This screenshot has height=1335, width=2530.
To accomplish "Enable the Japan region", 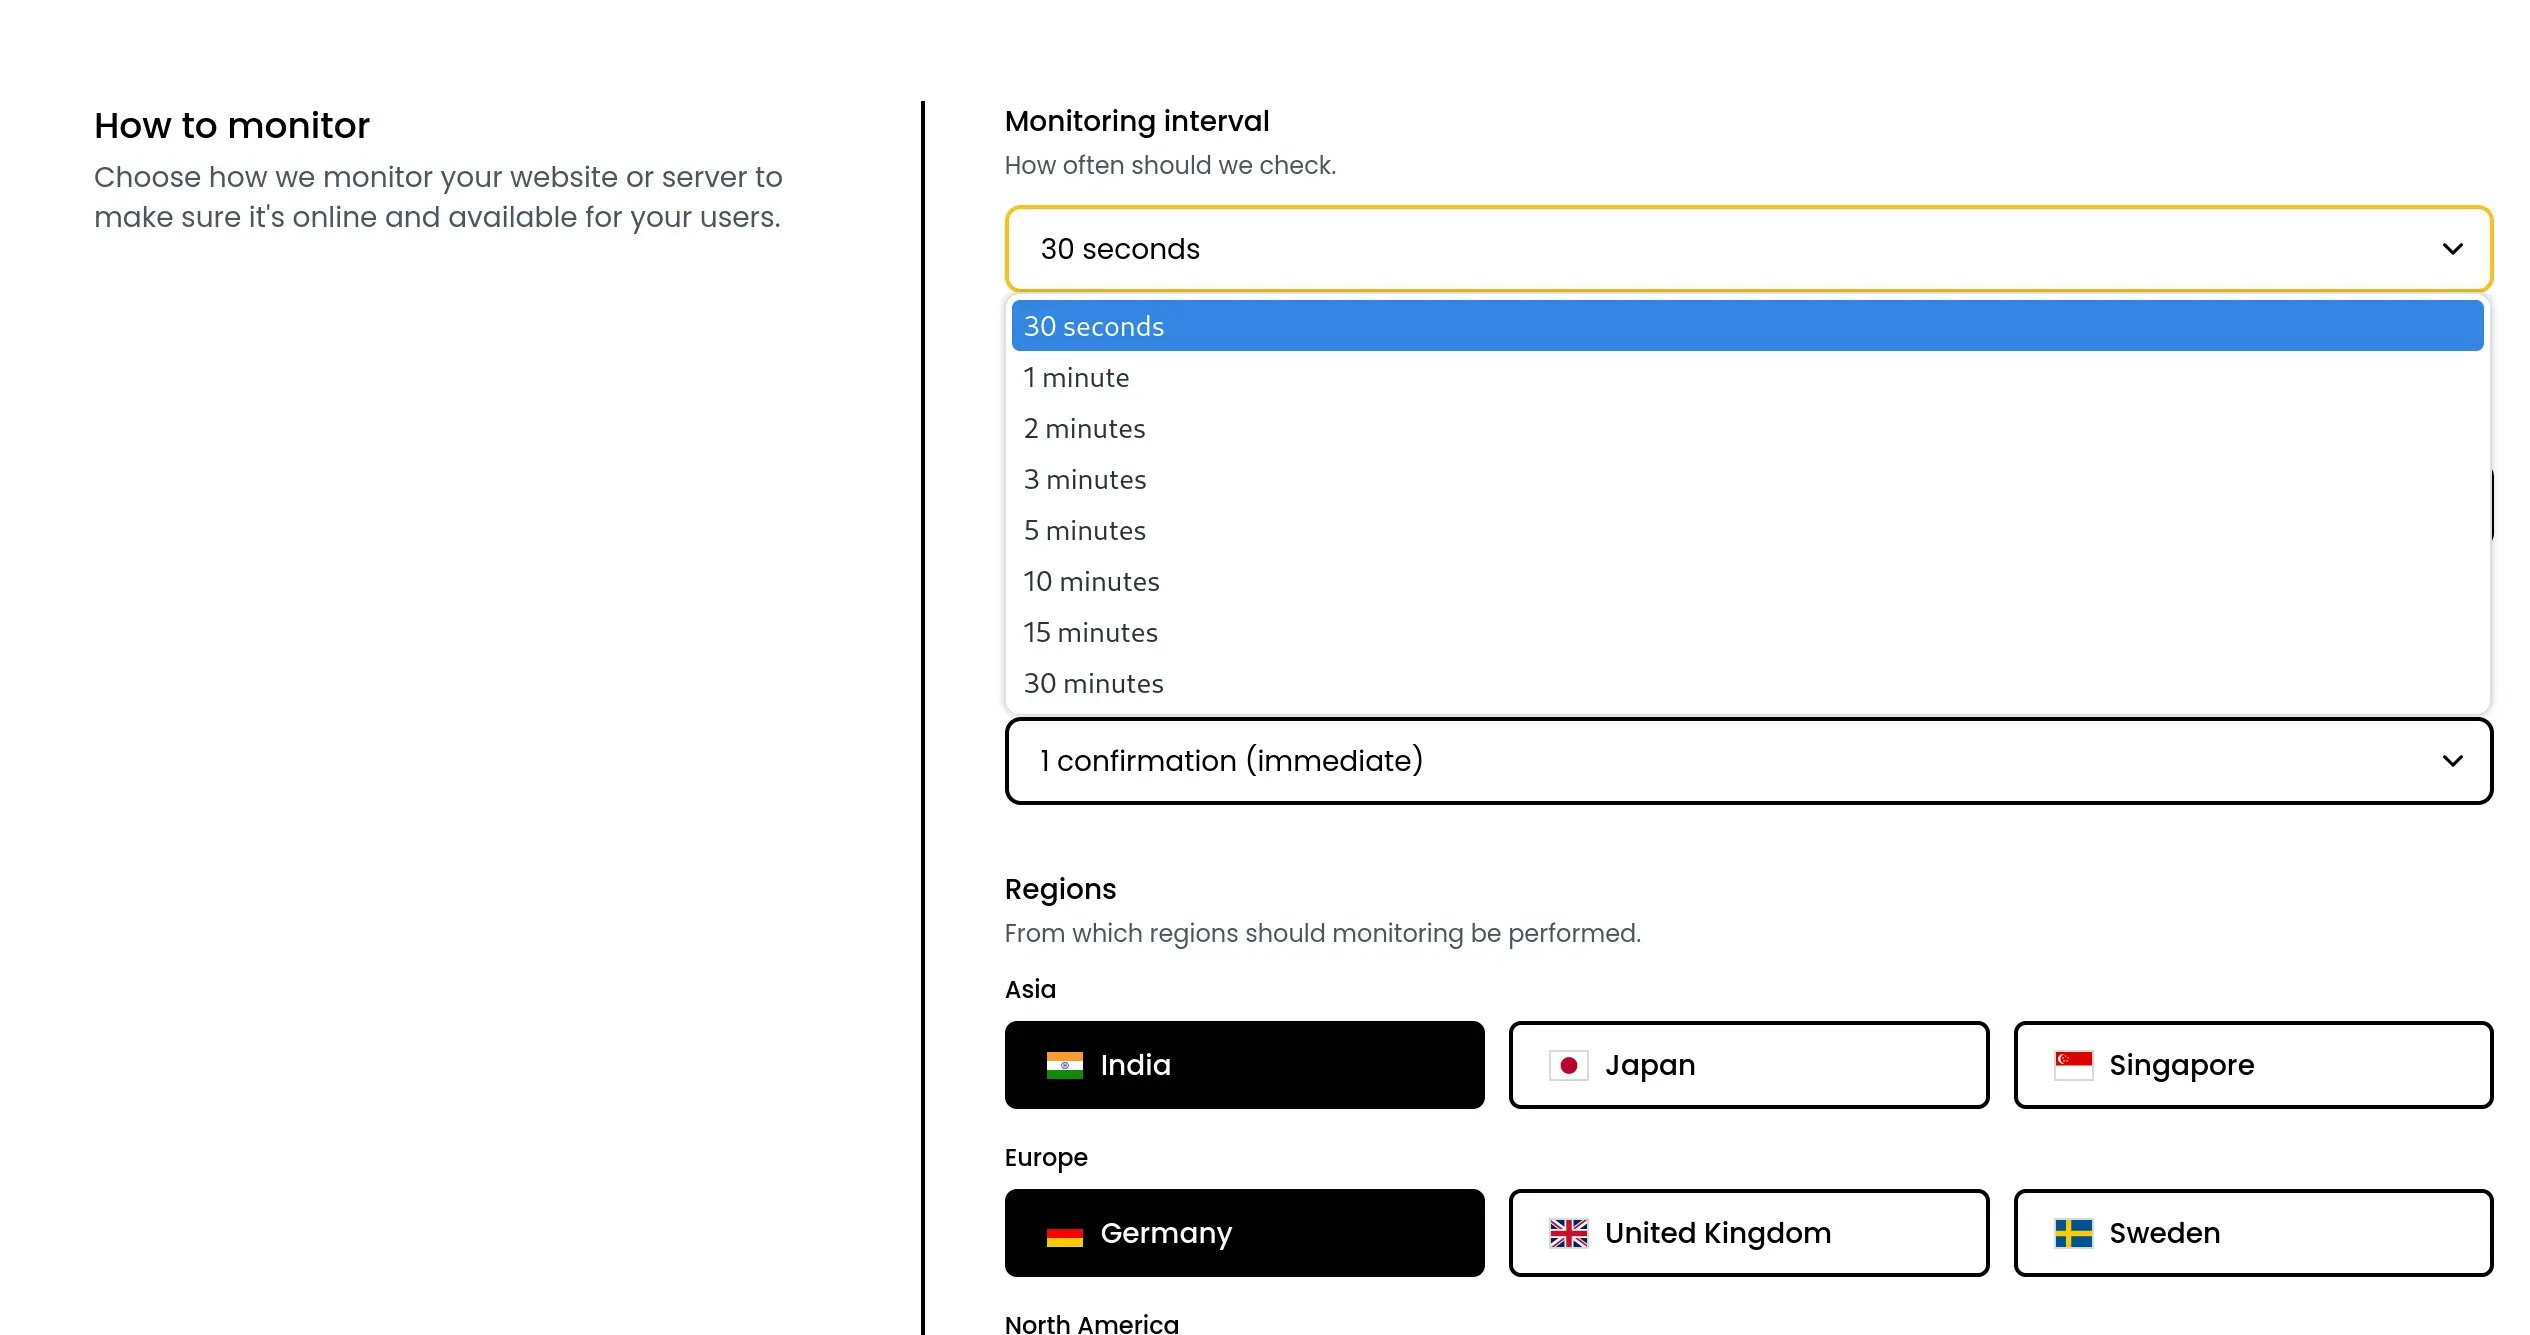I will tap(1748, 1065).
